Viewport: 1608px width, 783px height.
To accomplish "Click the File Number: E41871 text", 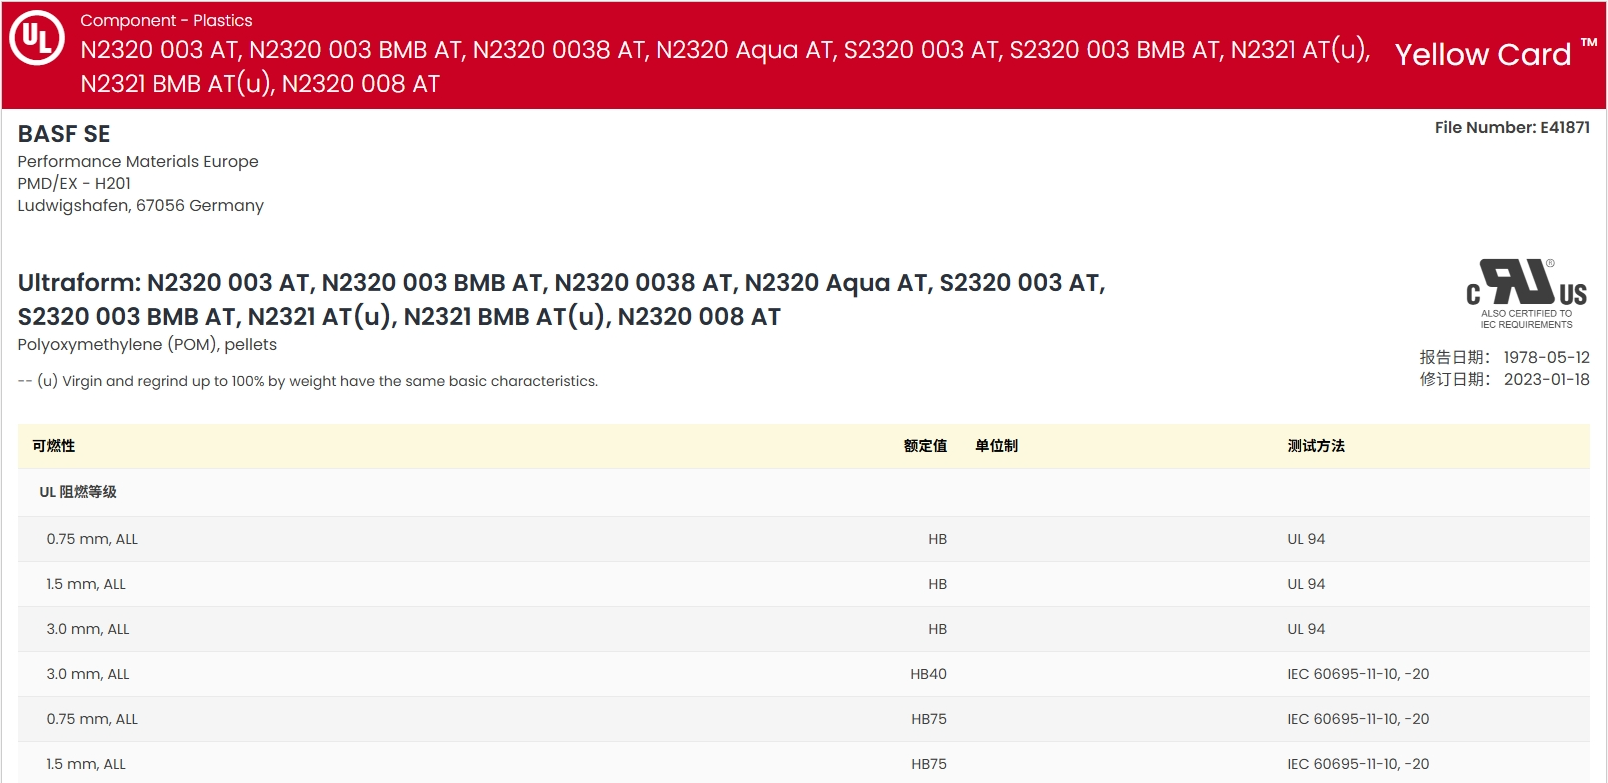I will pyautogui.click(x=1512, y=127).
